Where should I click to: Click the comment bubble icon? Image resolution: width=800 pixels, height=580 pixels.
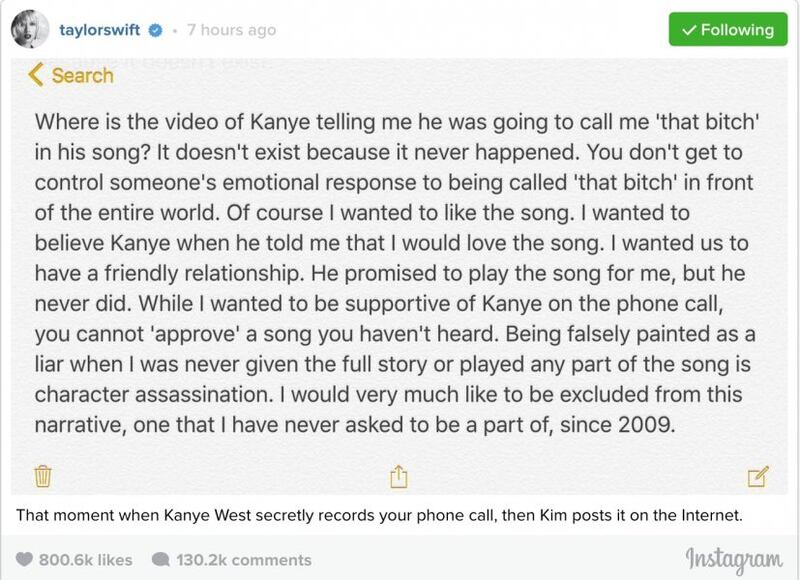[161, 560]
